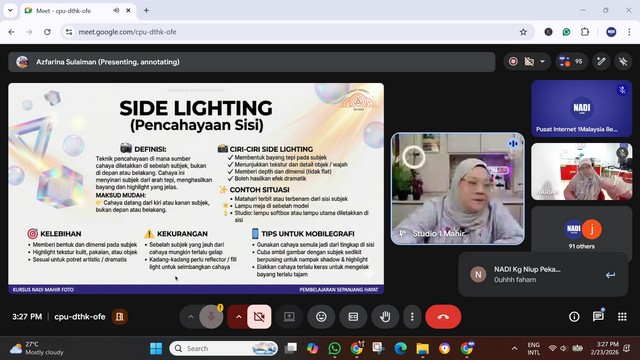Click the red Leave call button

443,317
